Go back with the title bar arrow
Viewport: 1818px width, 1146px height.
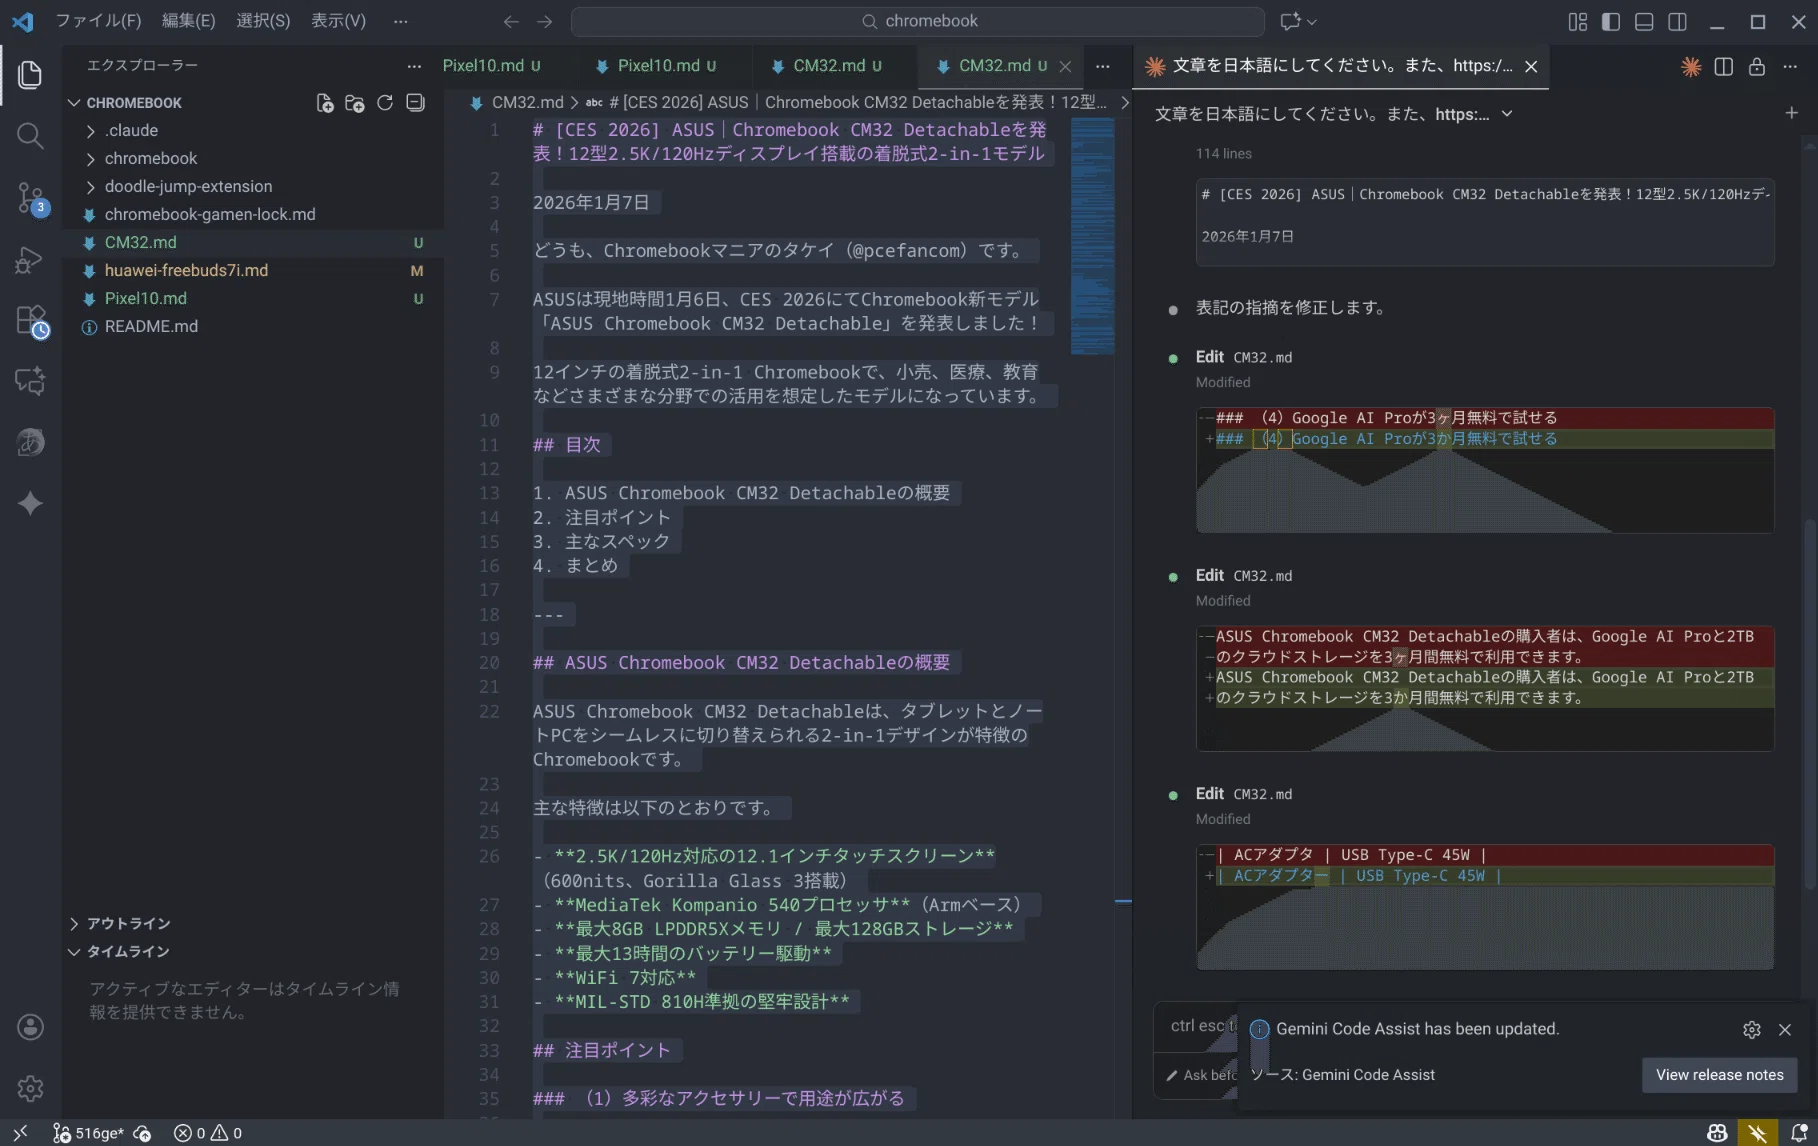click(x=511, y=21)
